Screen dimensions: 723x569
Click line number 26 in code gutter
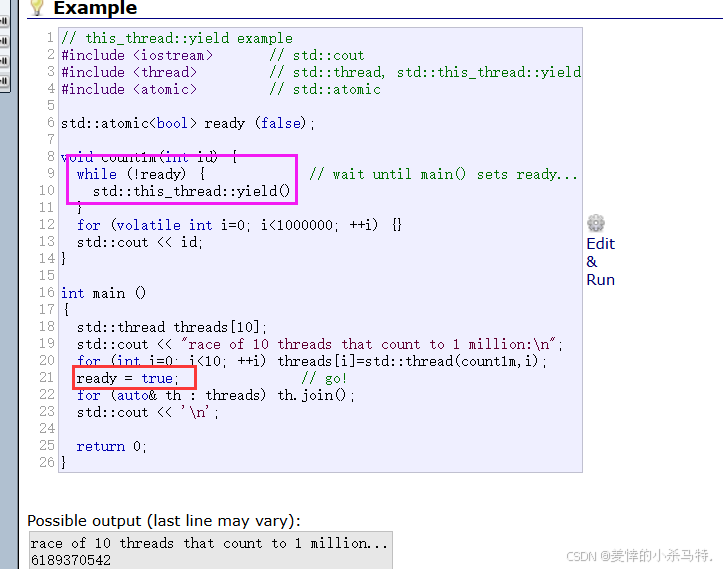(x=47, y=462)
